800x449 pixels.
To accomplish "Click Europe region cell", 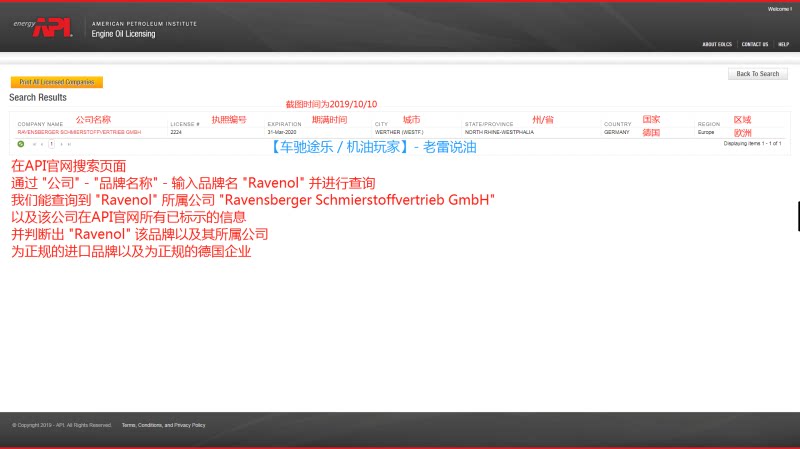I will pyautogui.click(x=706, y=132).
